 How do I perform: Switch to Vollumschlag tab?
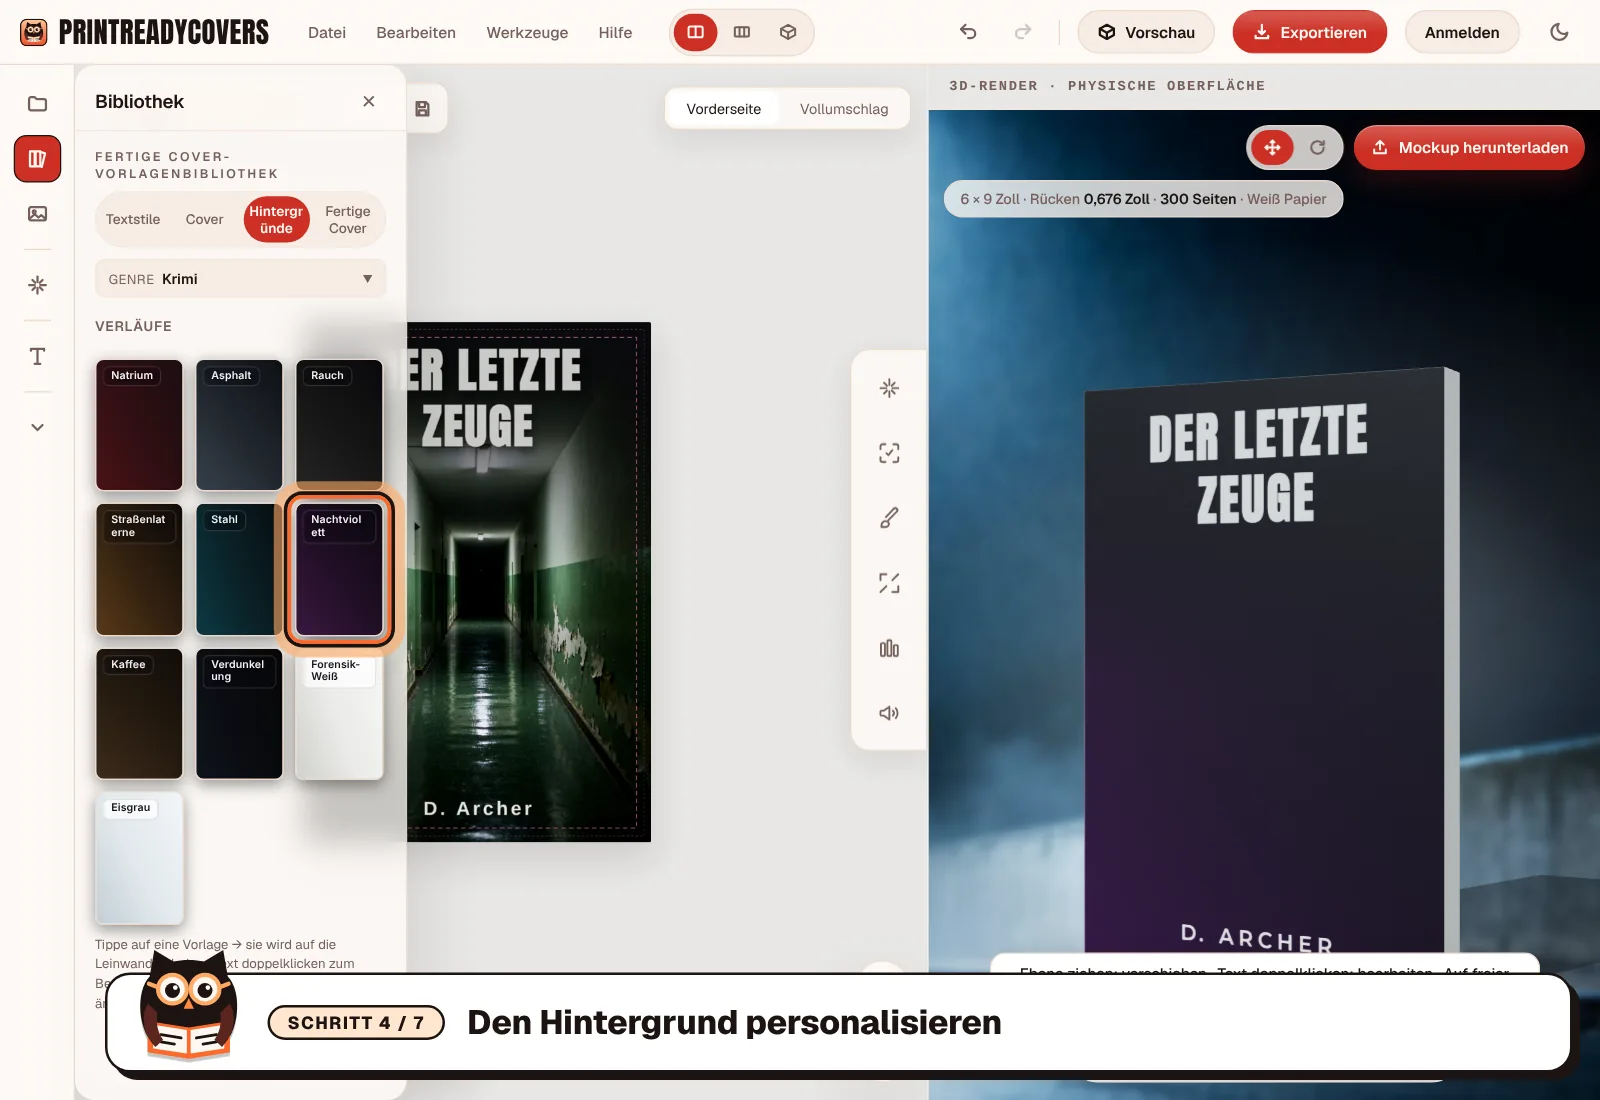(844, 109)
